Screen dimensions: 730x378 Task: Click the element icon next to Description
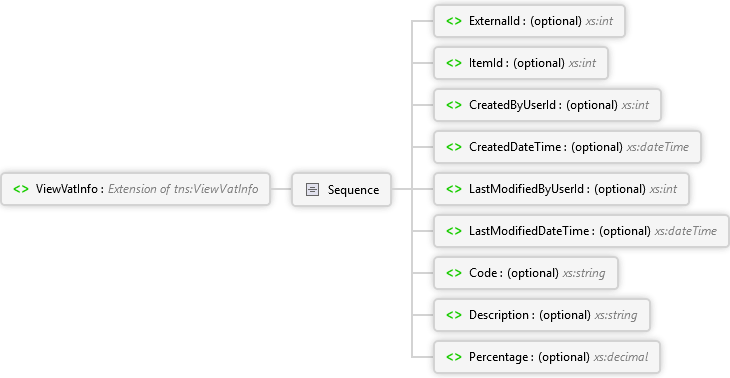pyautogui.click(x=454, y=315)
